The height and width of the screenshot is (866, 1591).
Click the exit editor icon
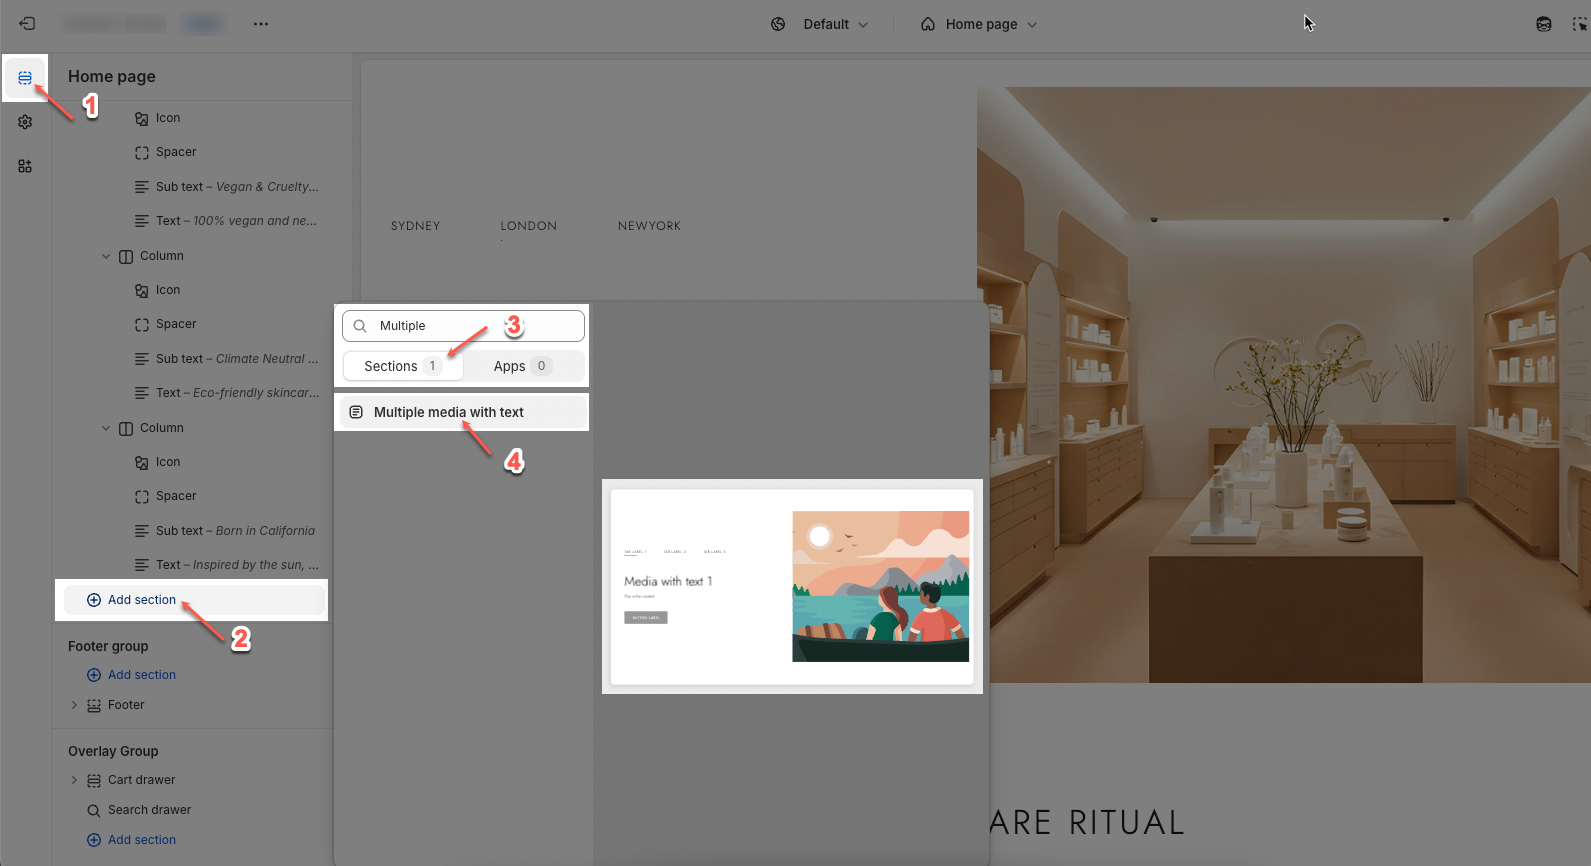pos(27,24)
